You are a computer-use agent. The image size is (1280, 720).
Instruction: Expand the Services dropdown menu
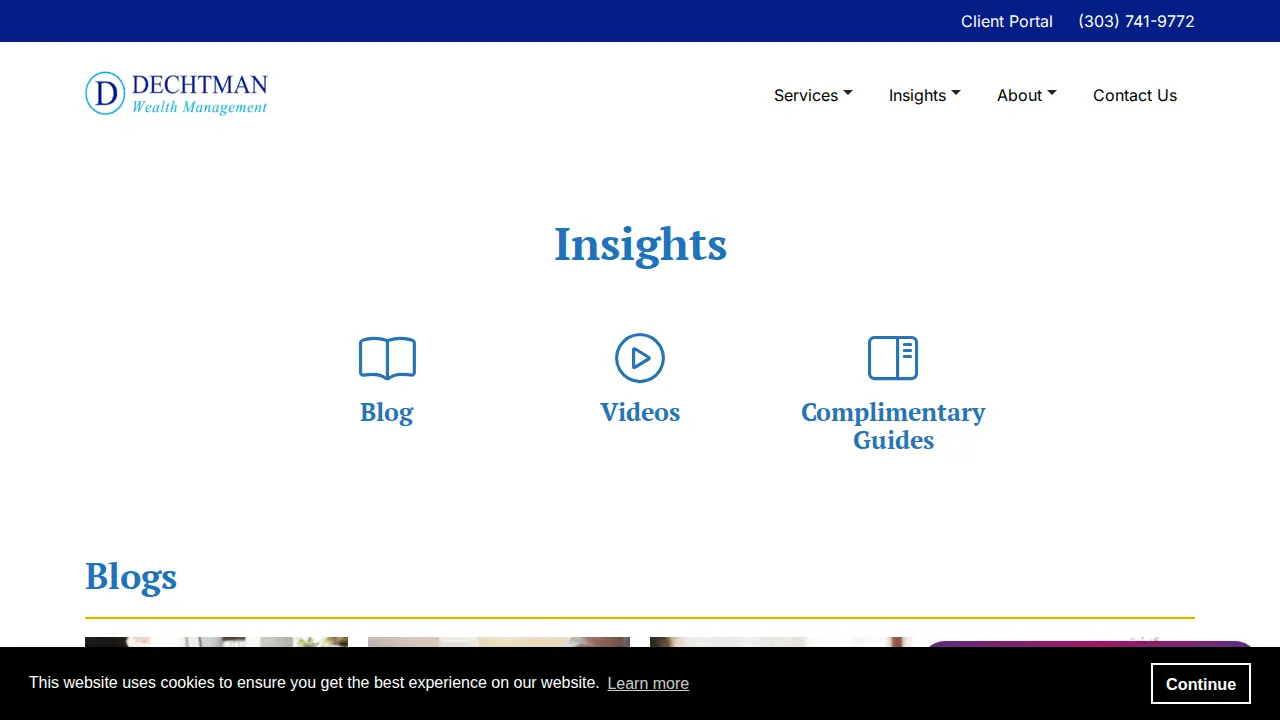(813, 95)
